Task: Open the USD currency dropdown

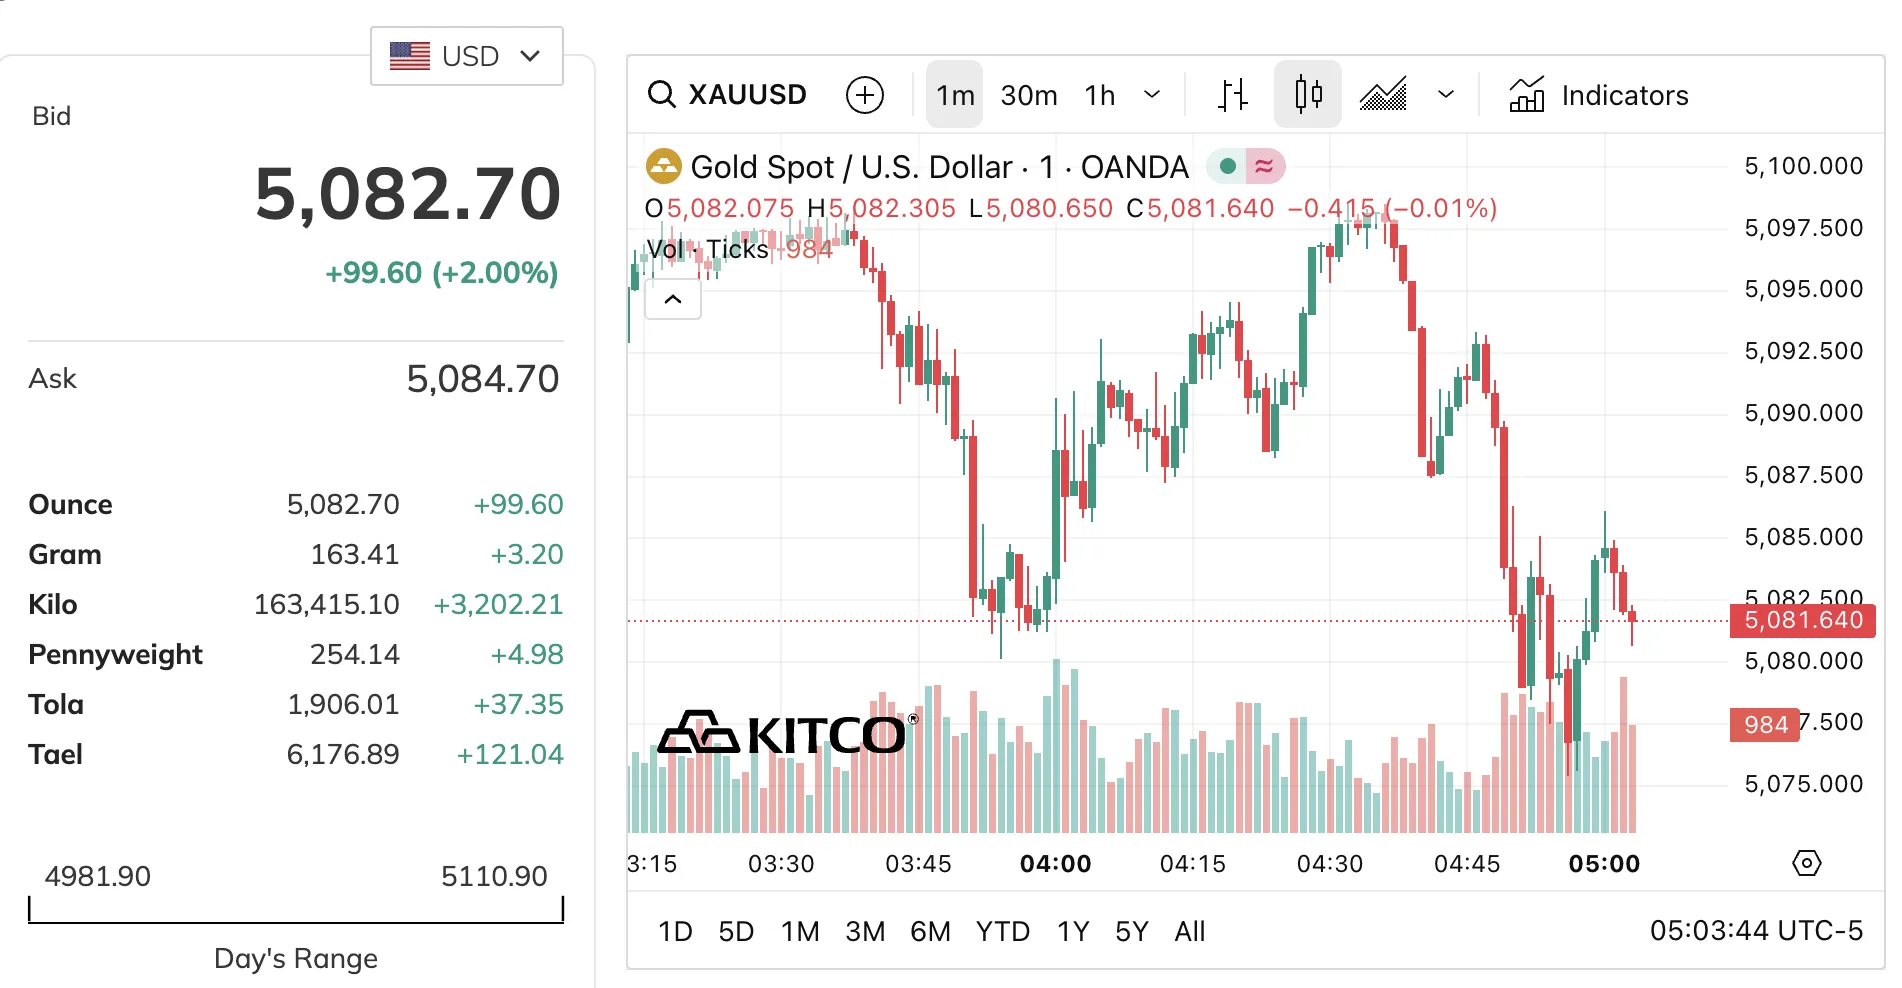Action: coord(467,56)
